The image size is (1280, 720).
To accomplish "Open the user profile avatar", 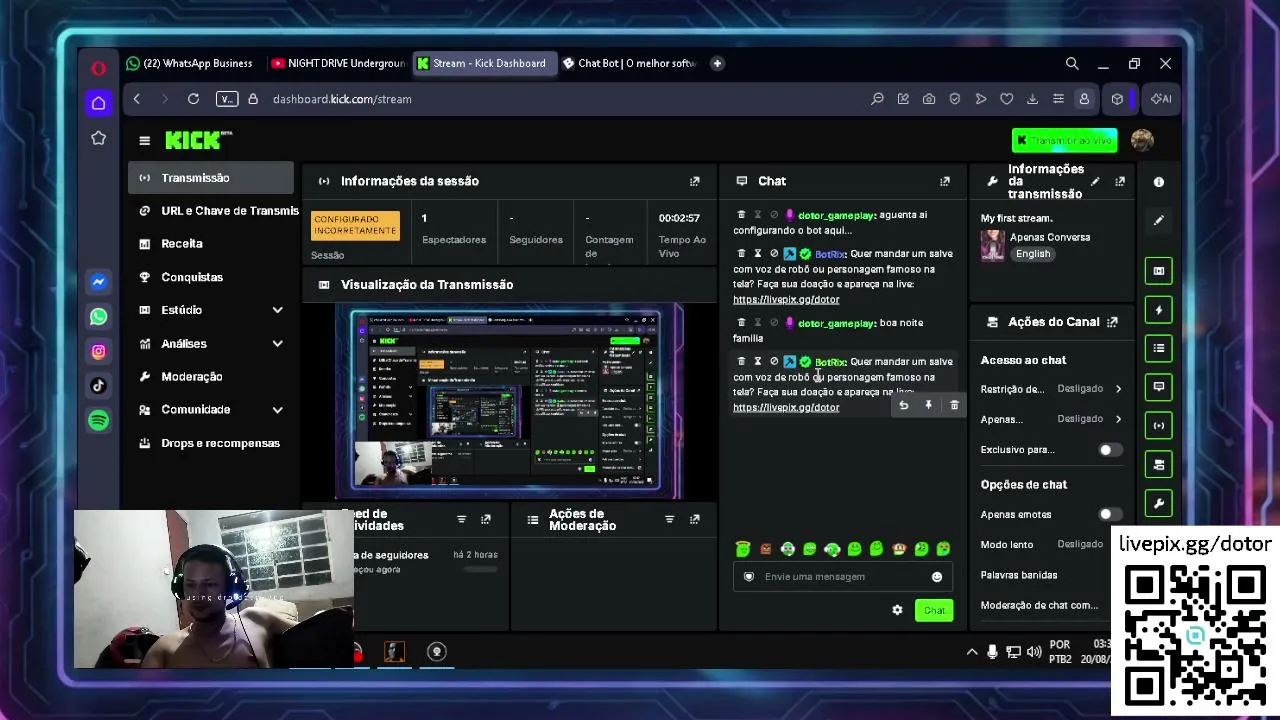I will point(1142,140).
